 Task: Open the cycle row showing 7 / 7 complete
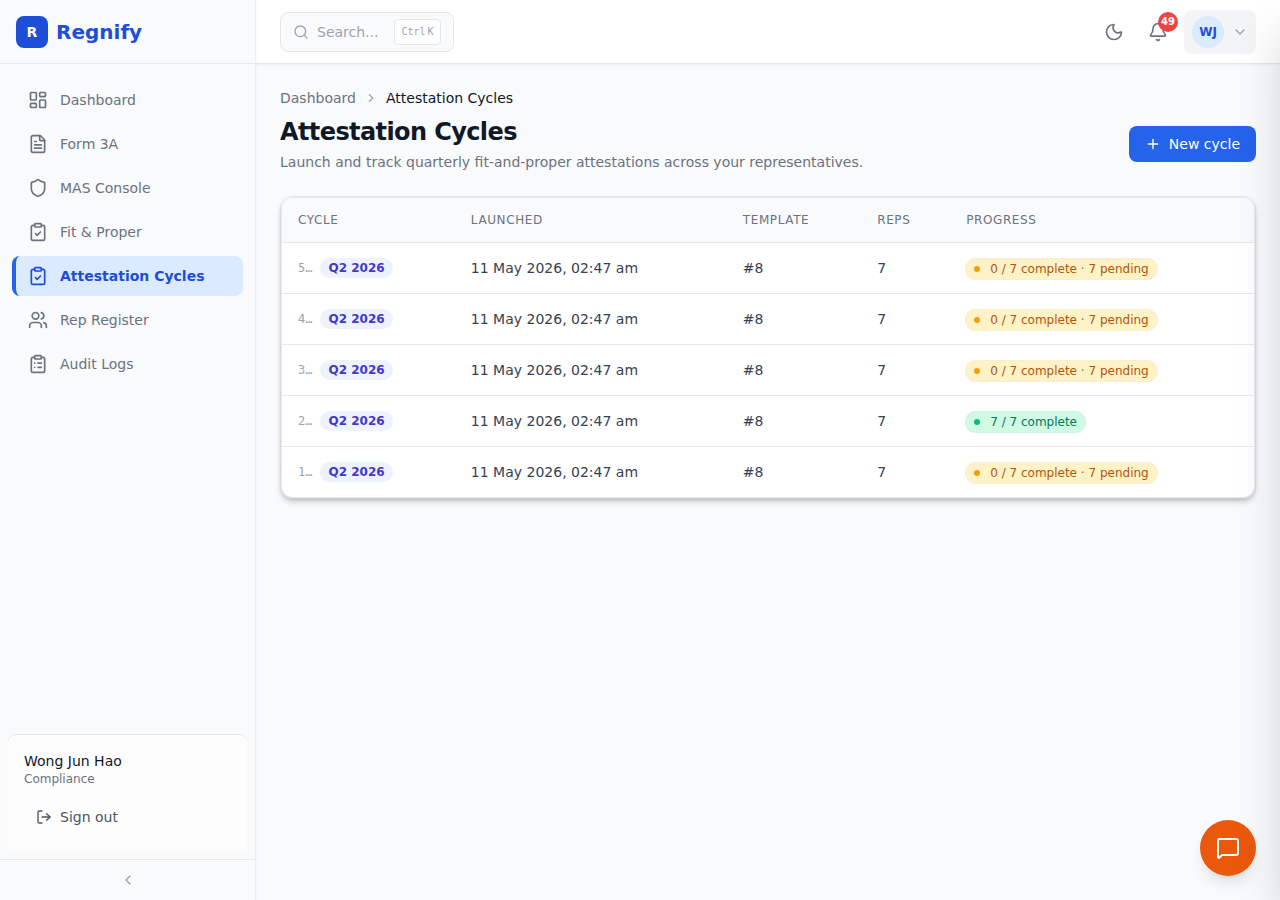tap(768, 421)
